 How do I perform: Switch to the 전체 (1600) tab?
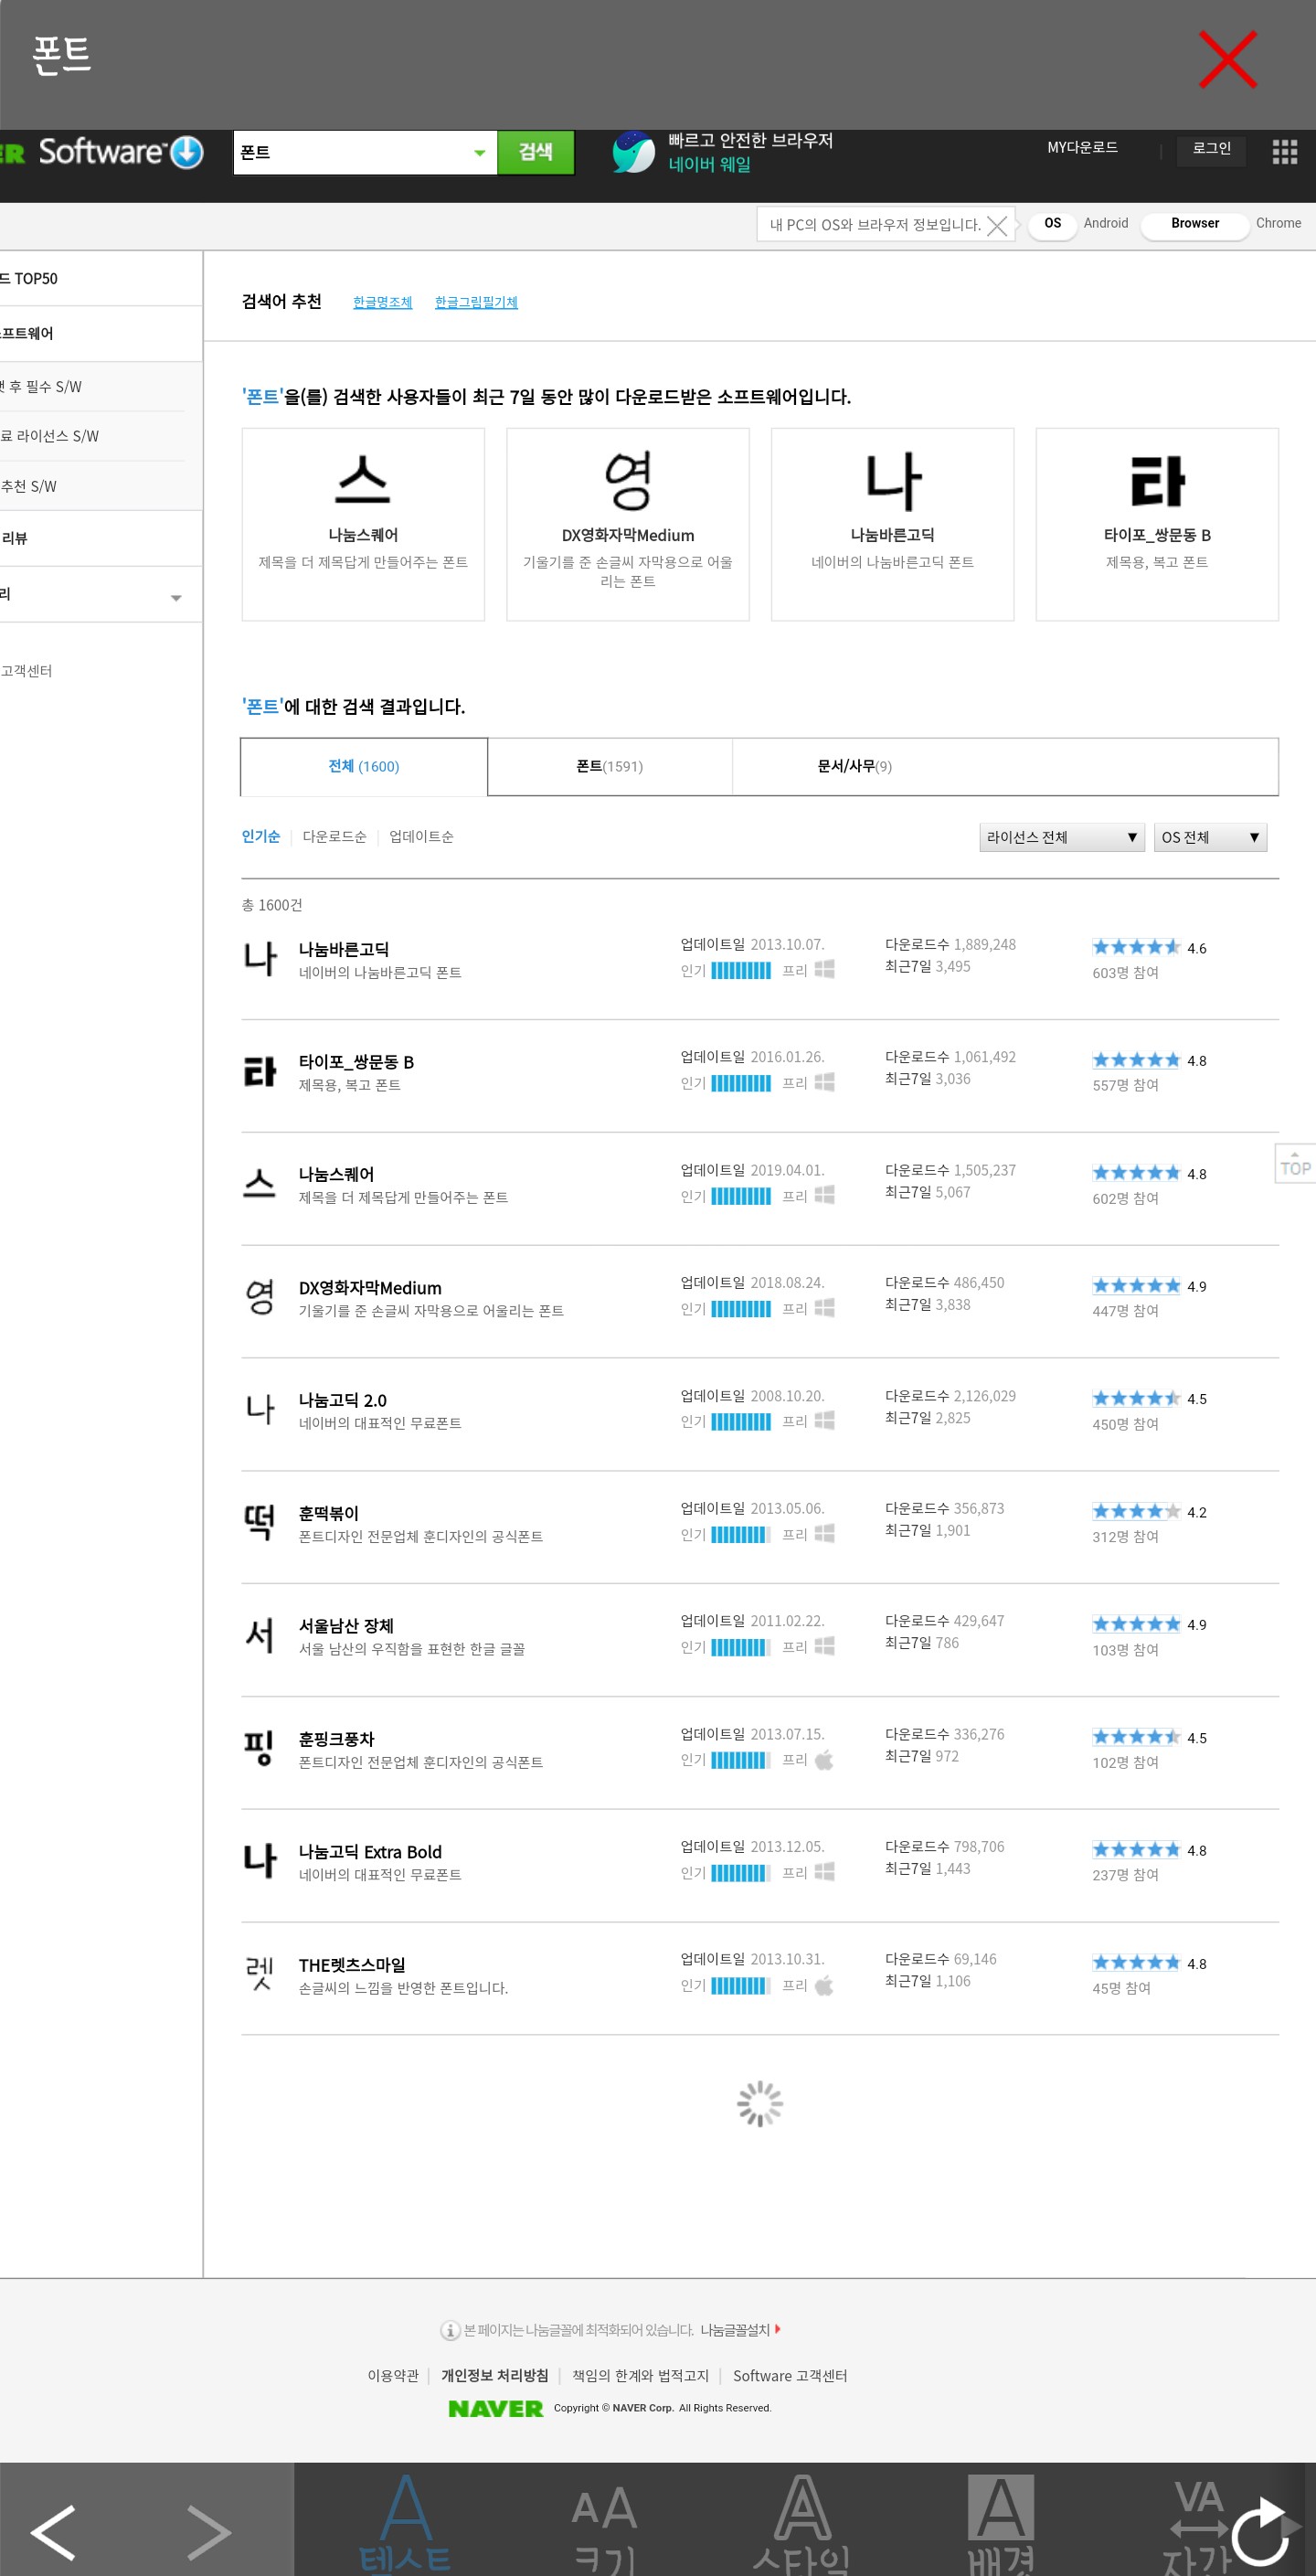pyautogui.click(x=364, y=767)
